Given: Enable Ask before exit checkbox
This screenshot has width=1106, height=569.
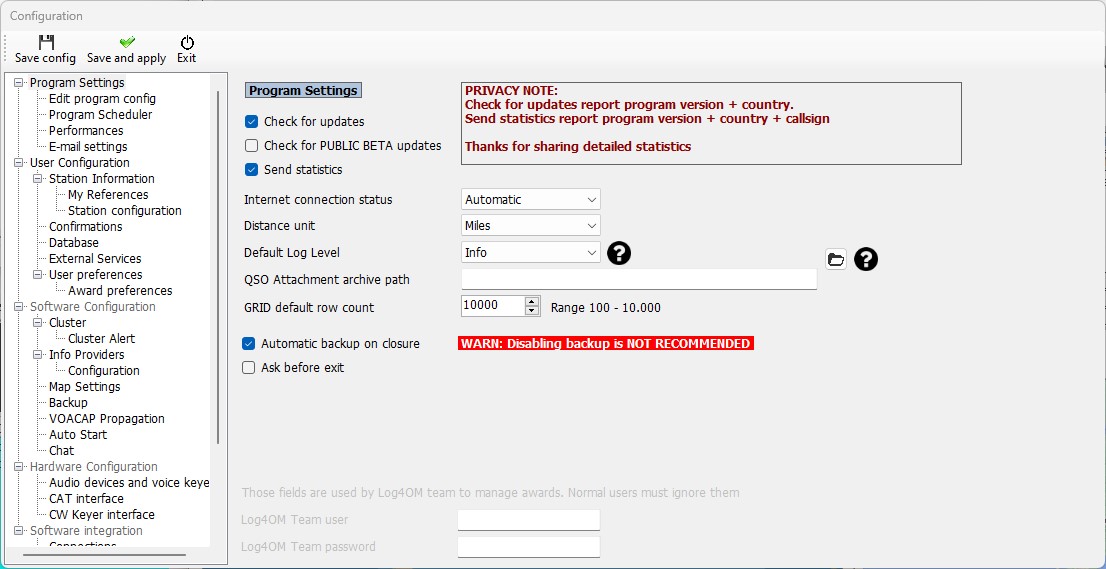Looking at the screenshot, I should [x=248, y=367].
